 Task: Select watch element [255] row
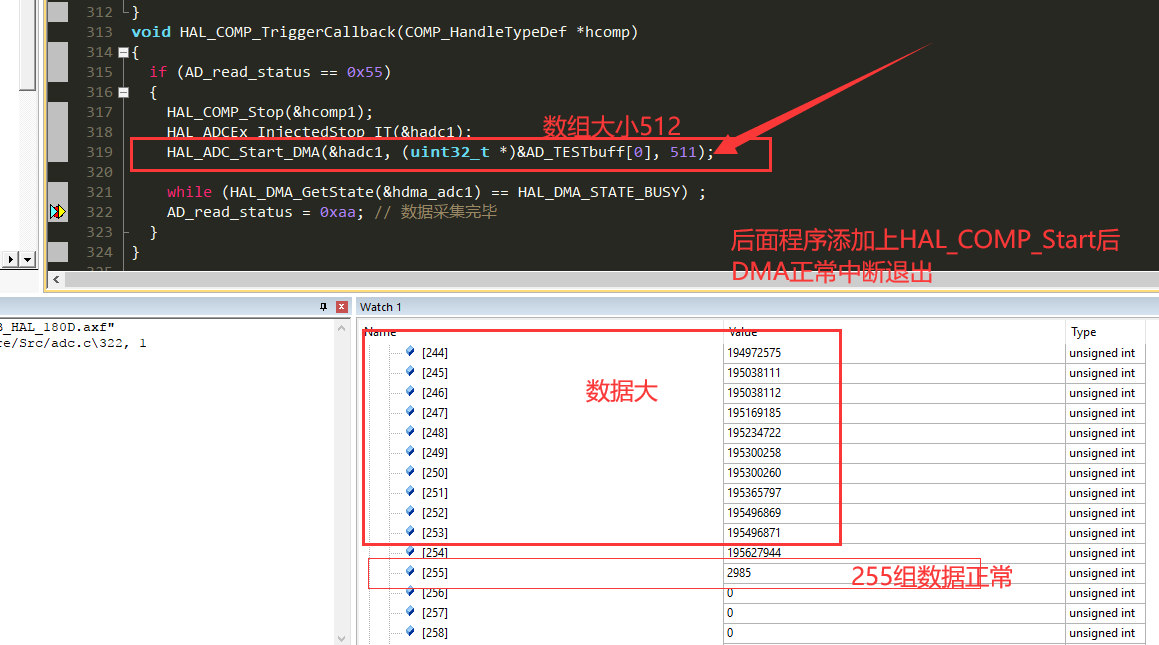[750, 572]
